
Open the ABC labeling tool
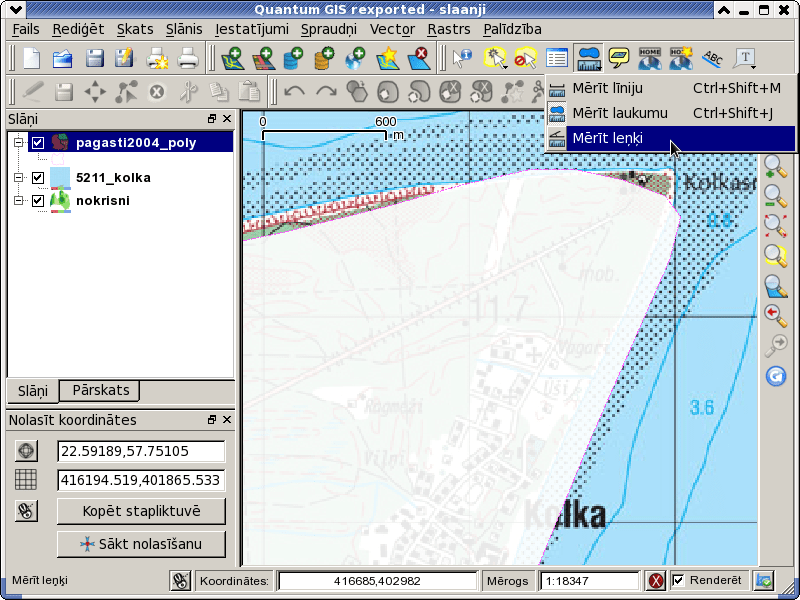712,58
